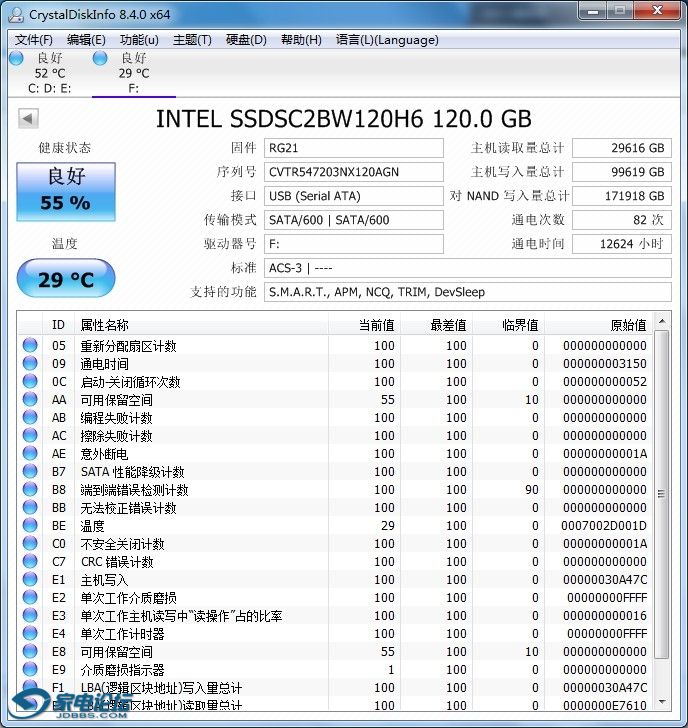
Task: Click status orb of row E3 读操作占的比率
Action: [x=30, y=615]
